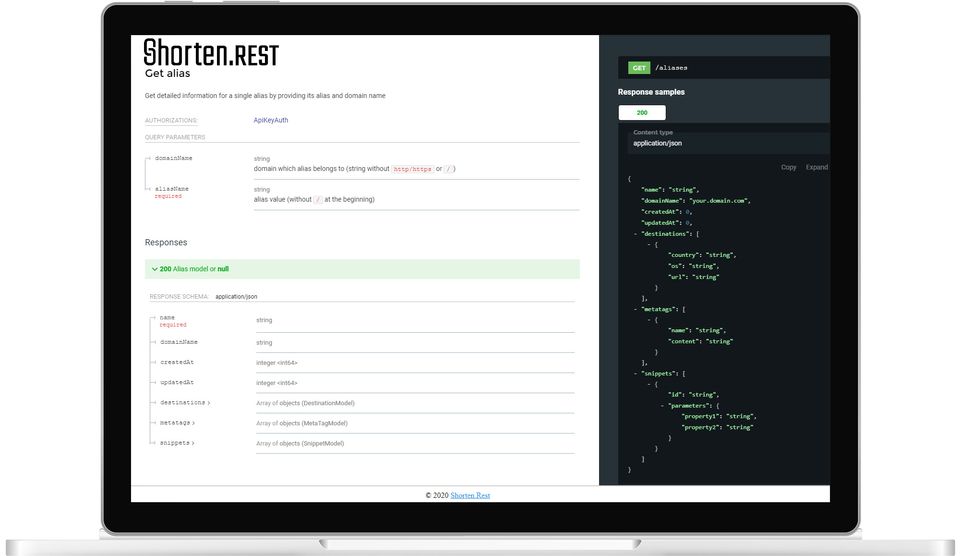Click the "property1" JSON key

(x=702, y=416)
